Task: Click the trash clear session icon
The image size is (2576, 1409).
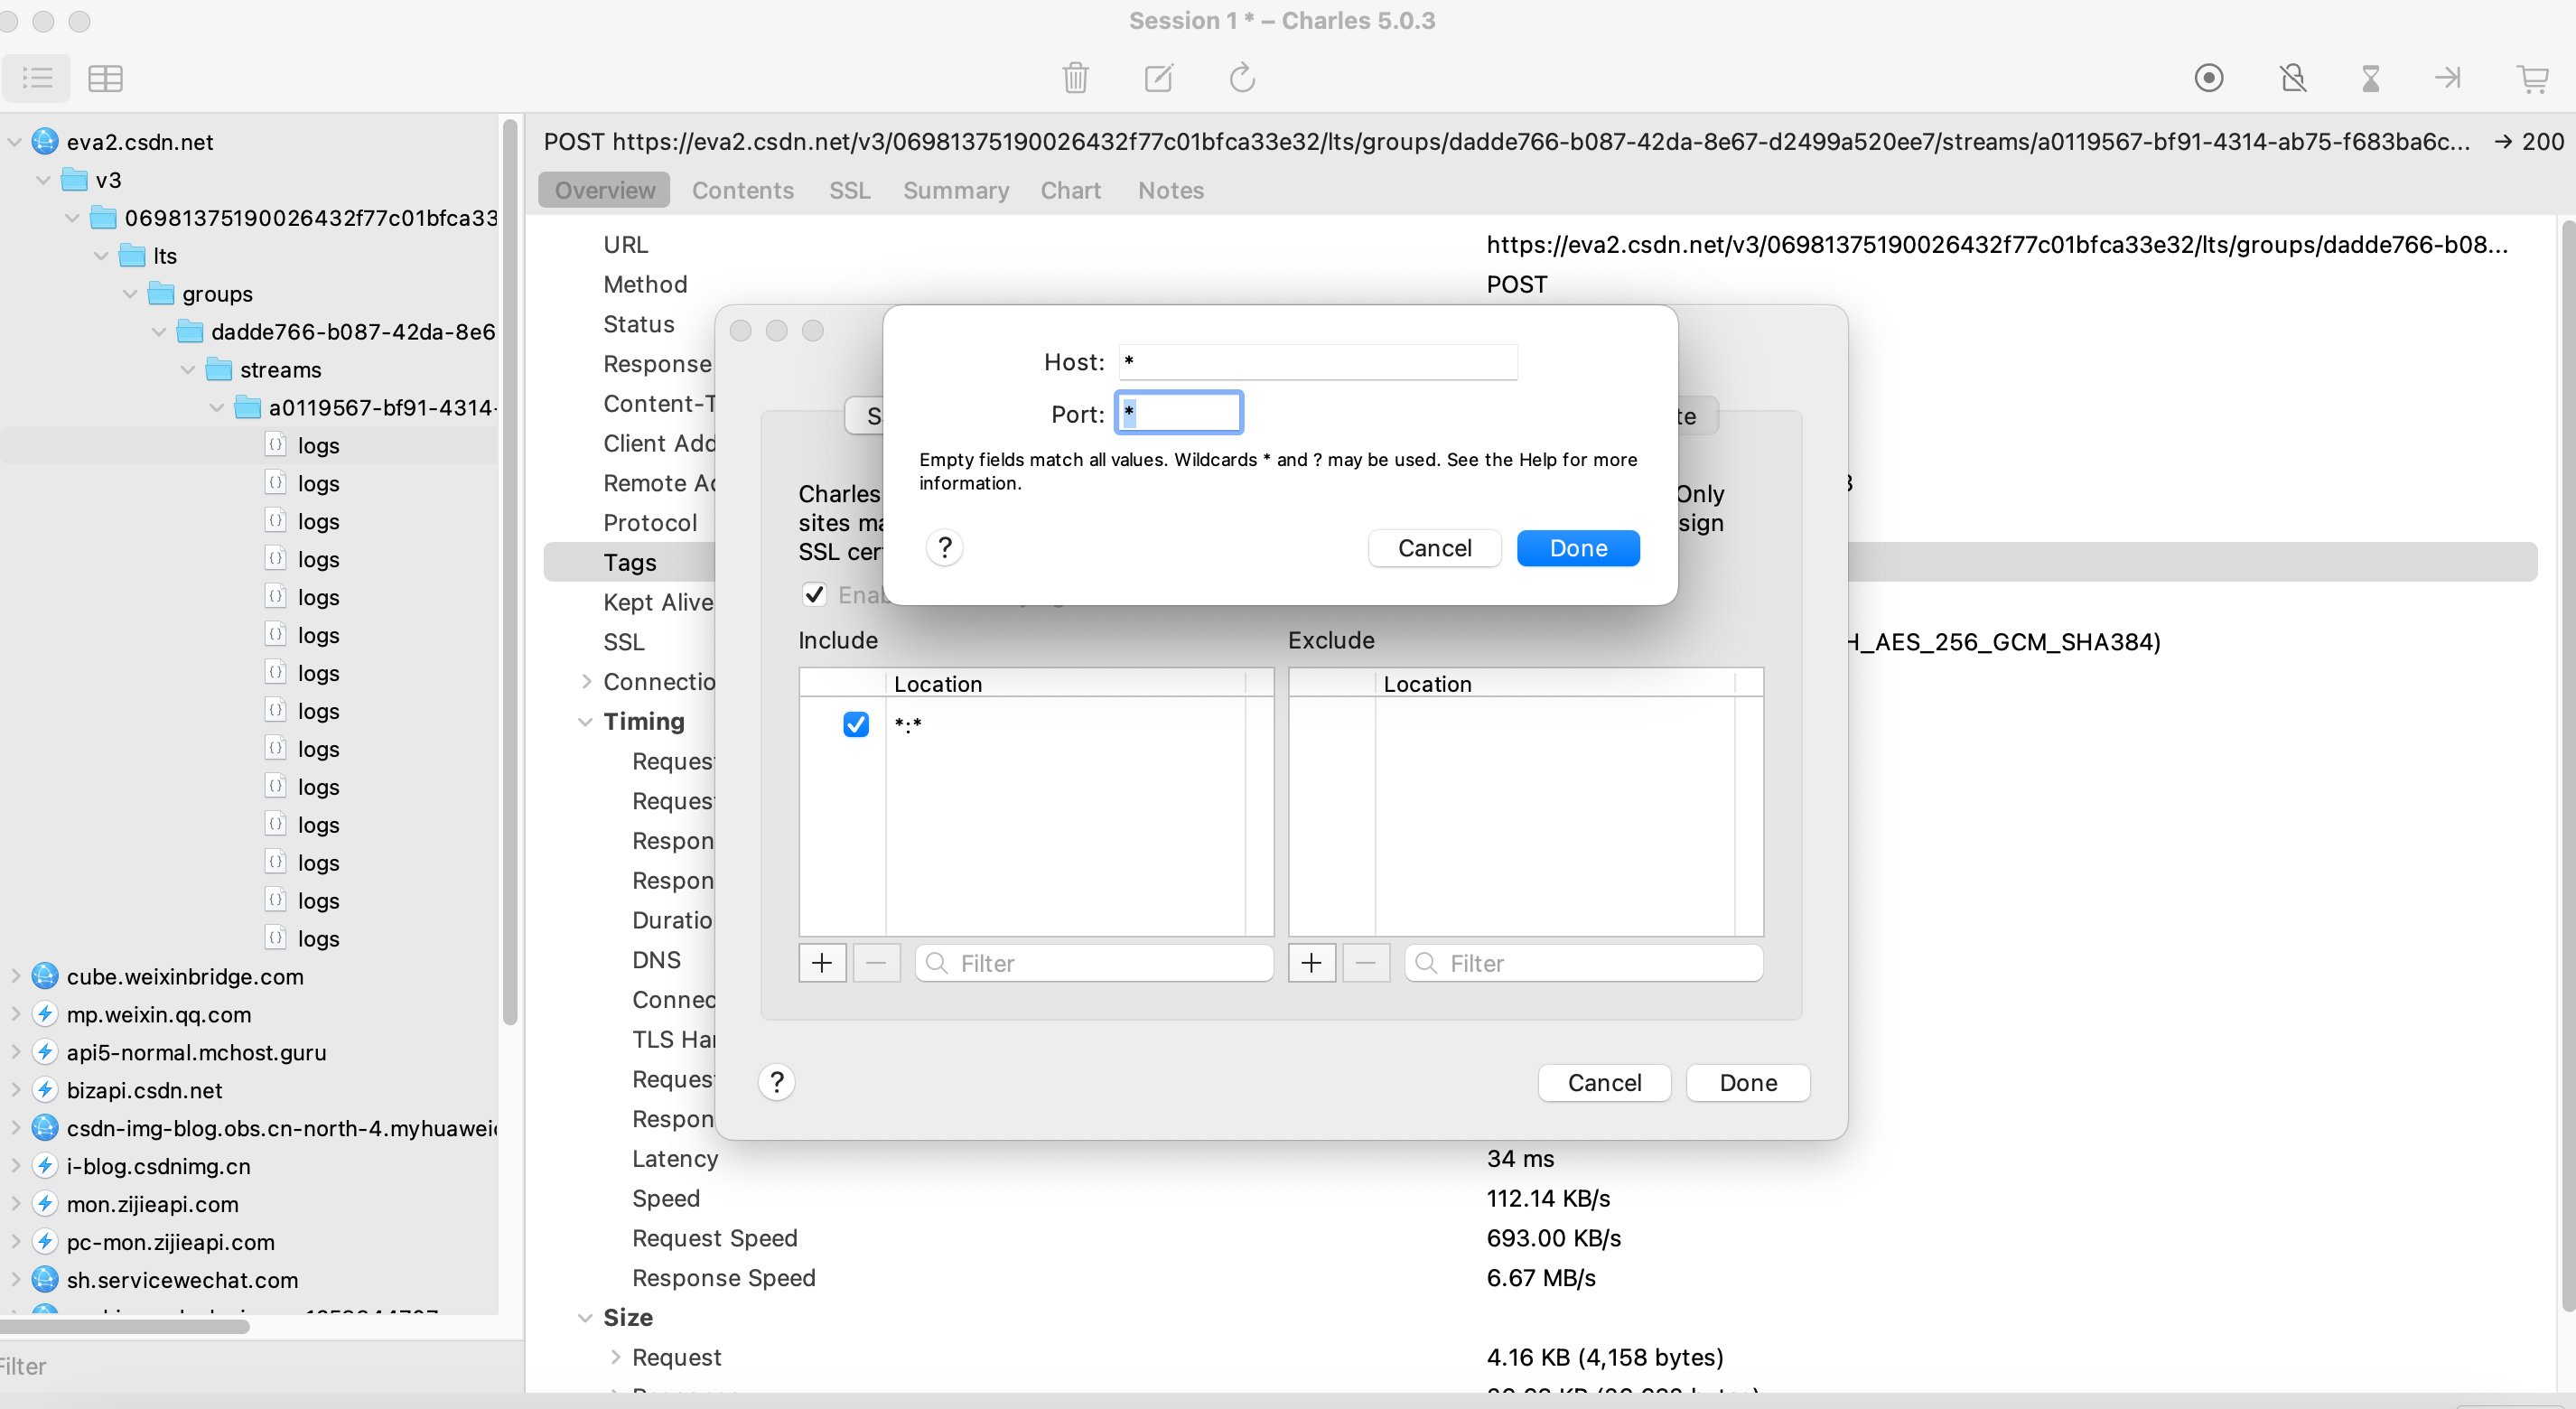Action: (1075, 77)
